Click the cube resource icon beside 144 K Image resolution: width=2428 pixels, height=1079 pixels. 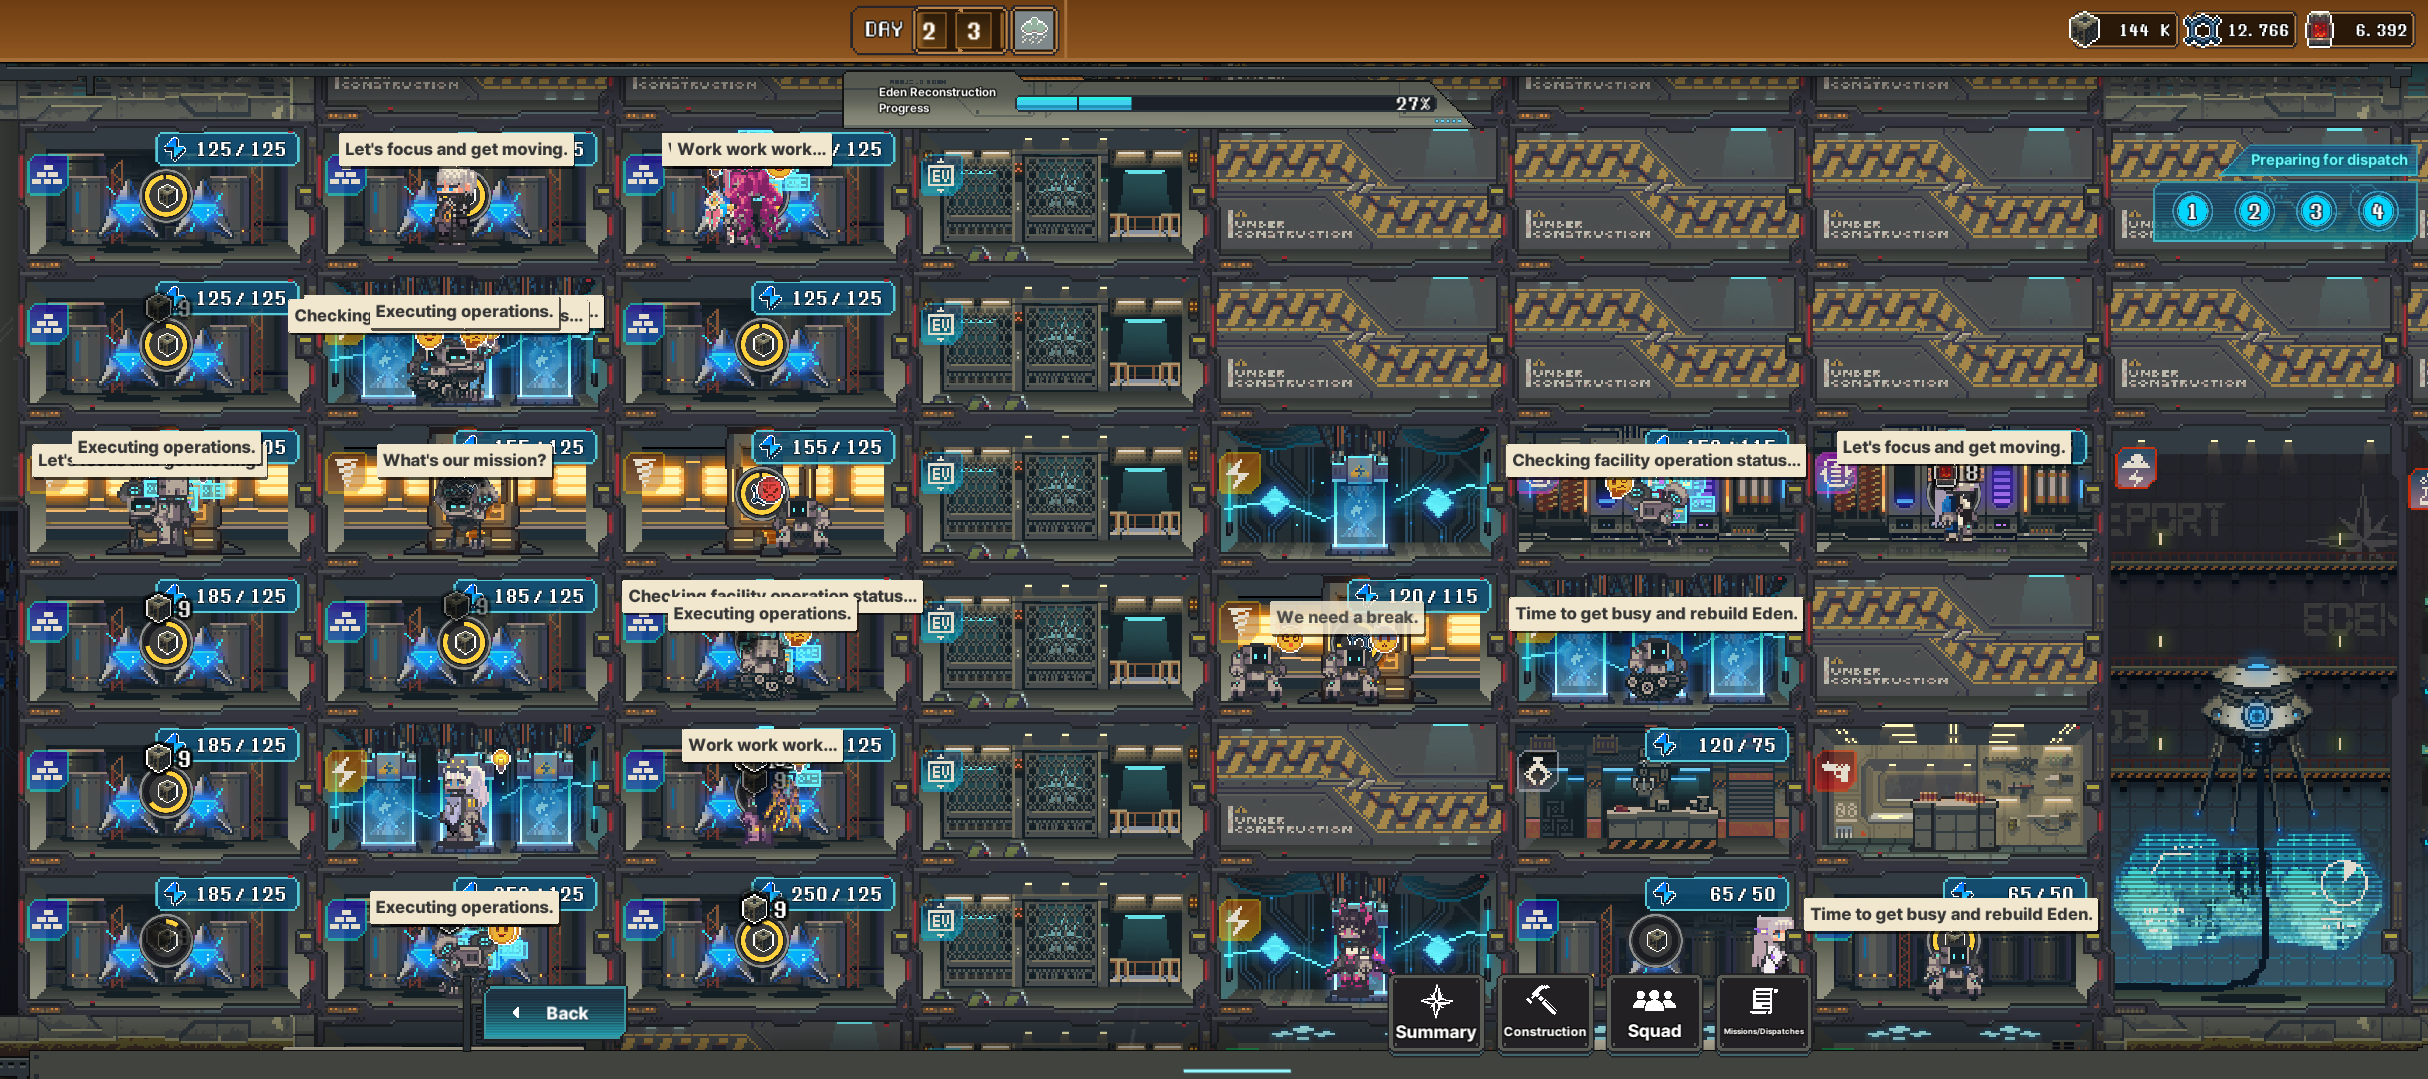2085,30
